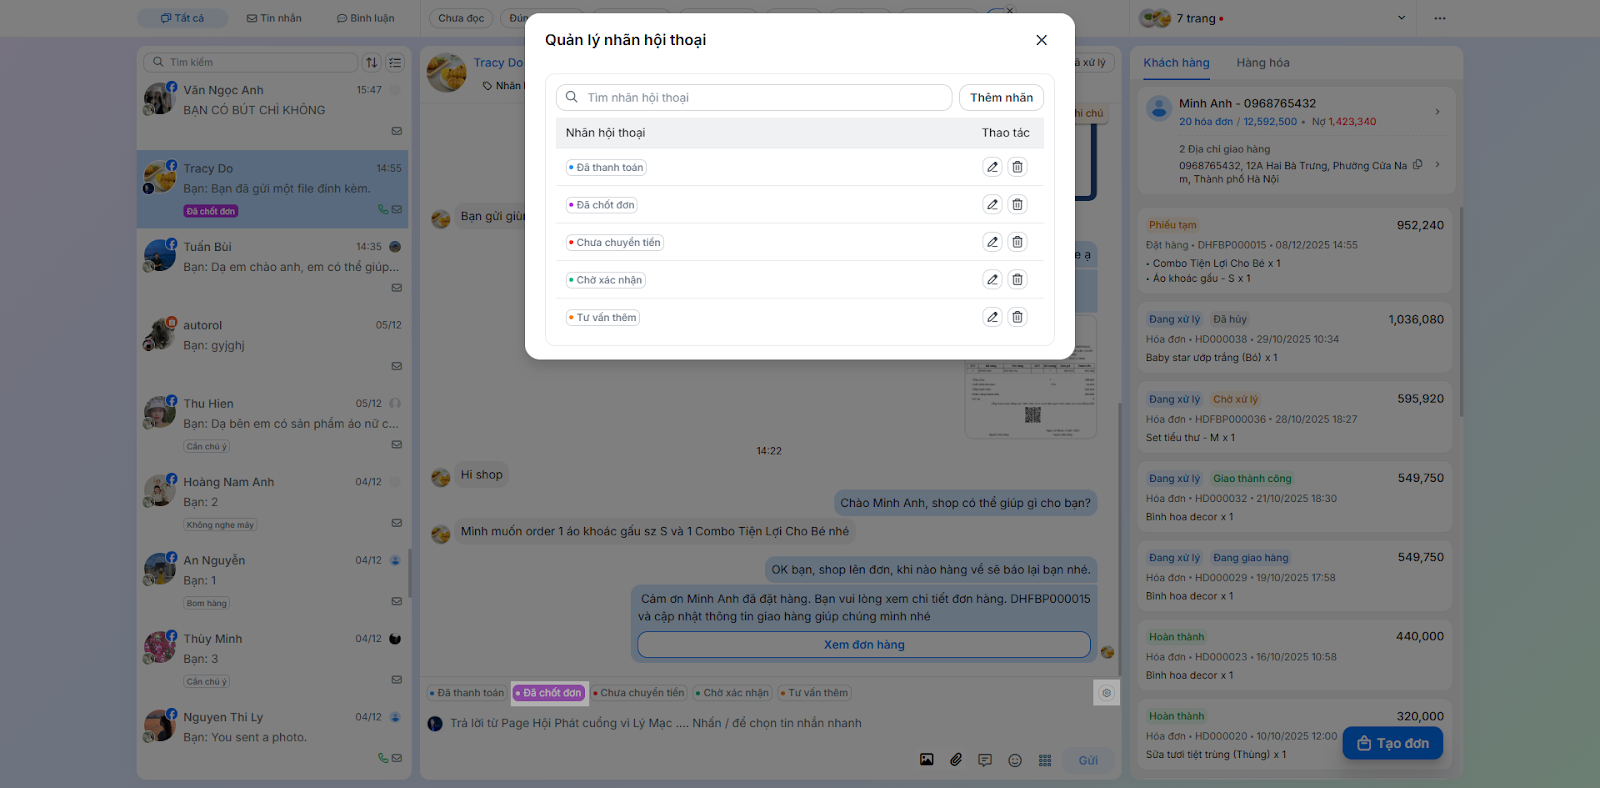
Task: Toggle the 'Đã thanh toán' tag above message box
Action: (467, 692)
